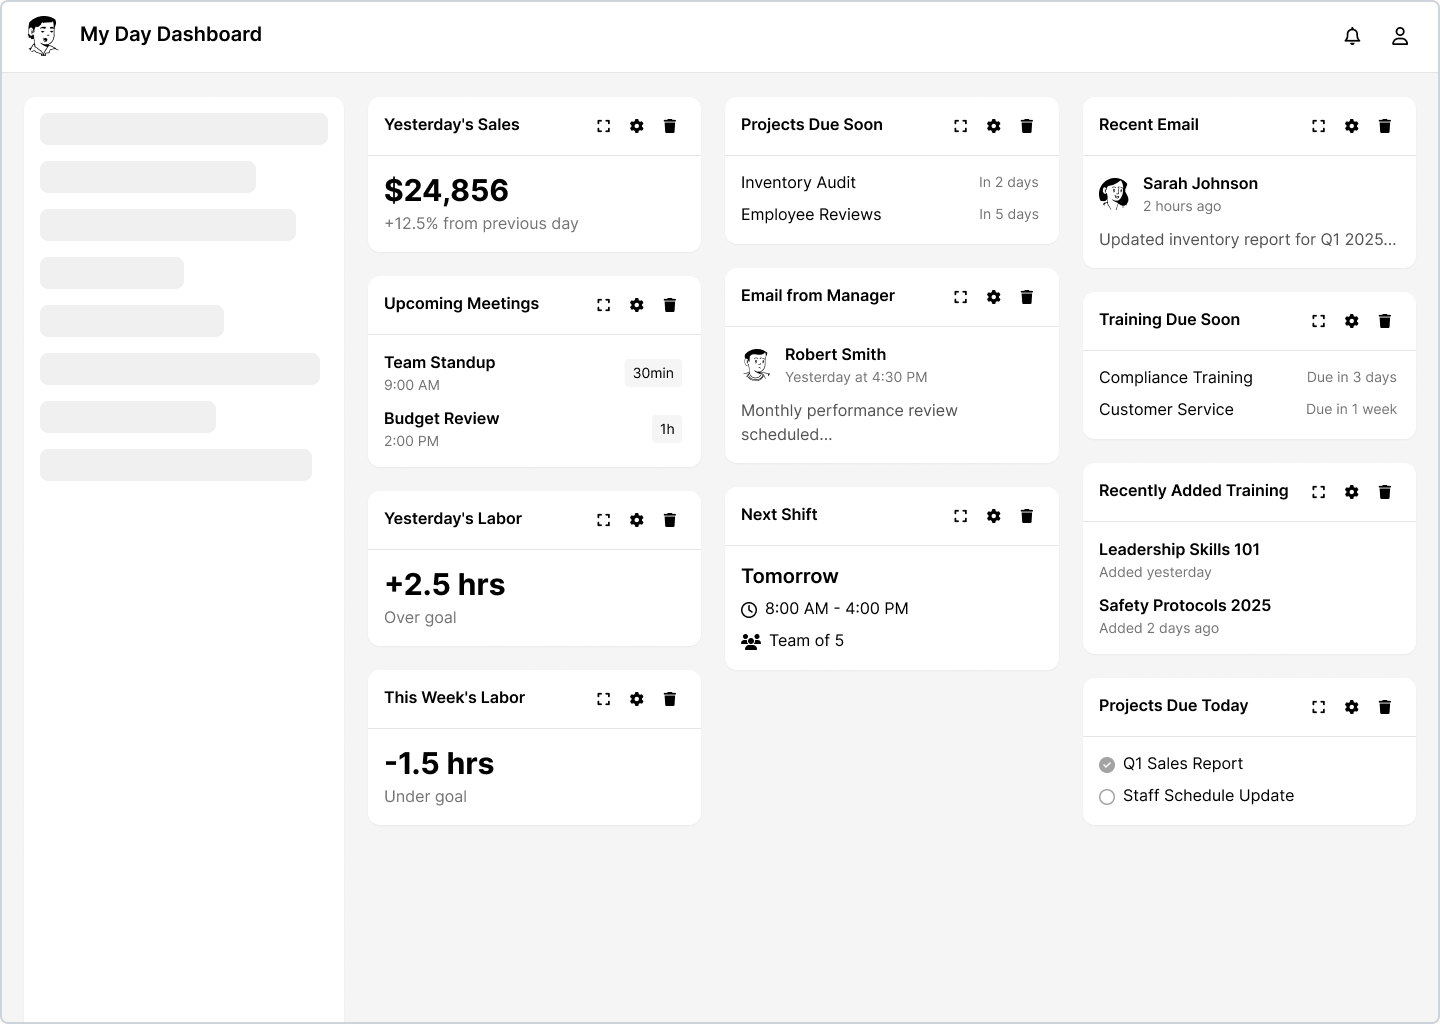Open settings for Upcoming Meetings widget
Image resolution: width=1440 pixels, height=1024 pixels.
pyautogui.click(x=637, y=305)
